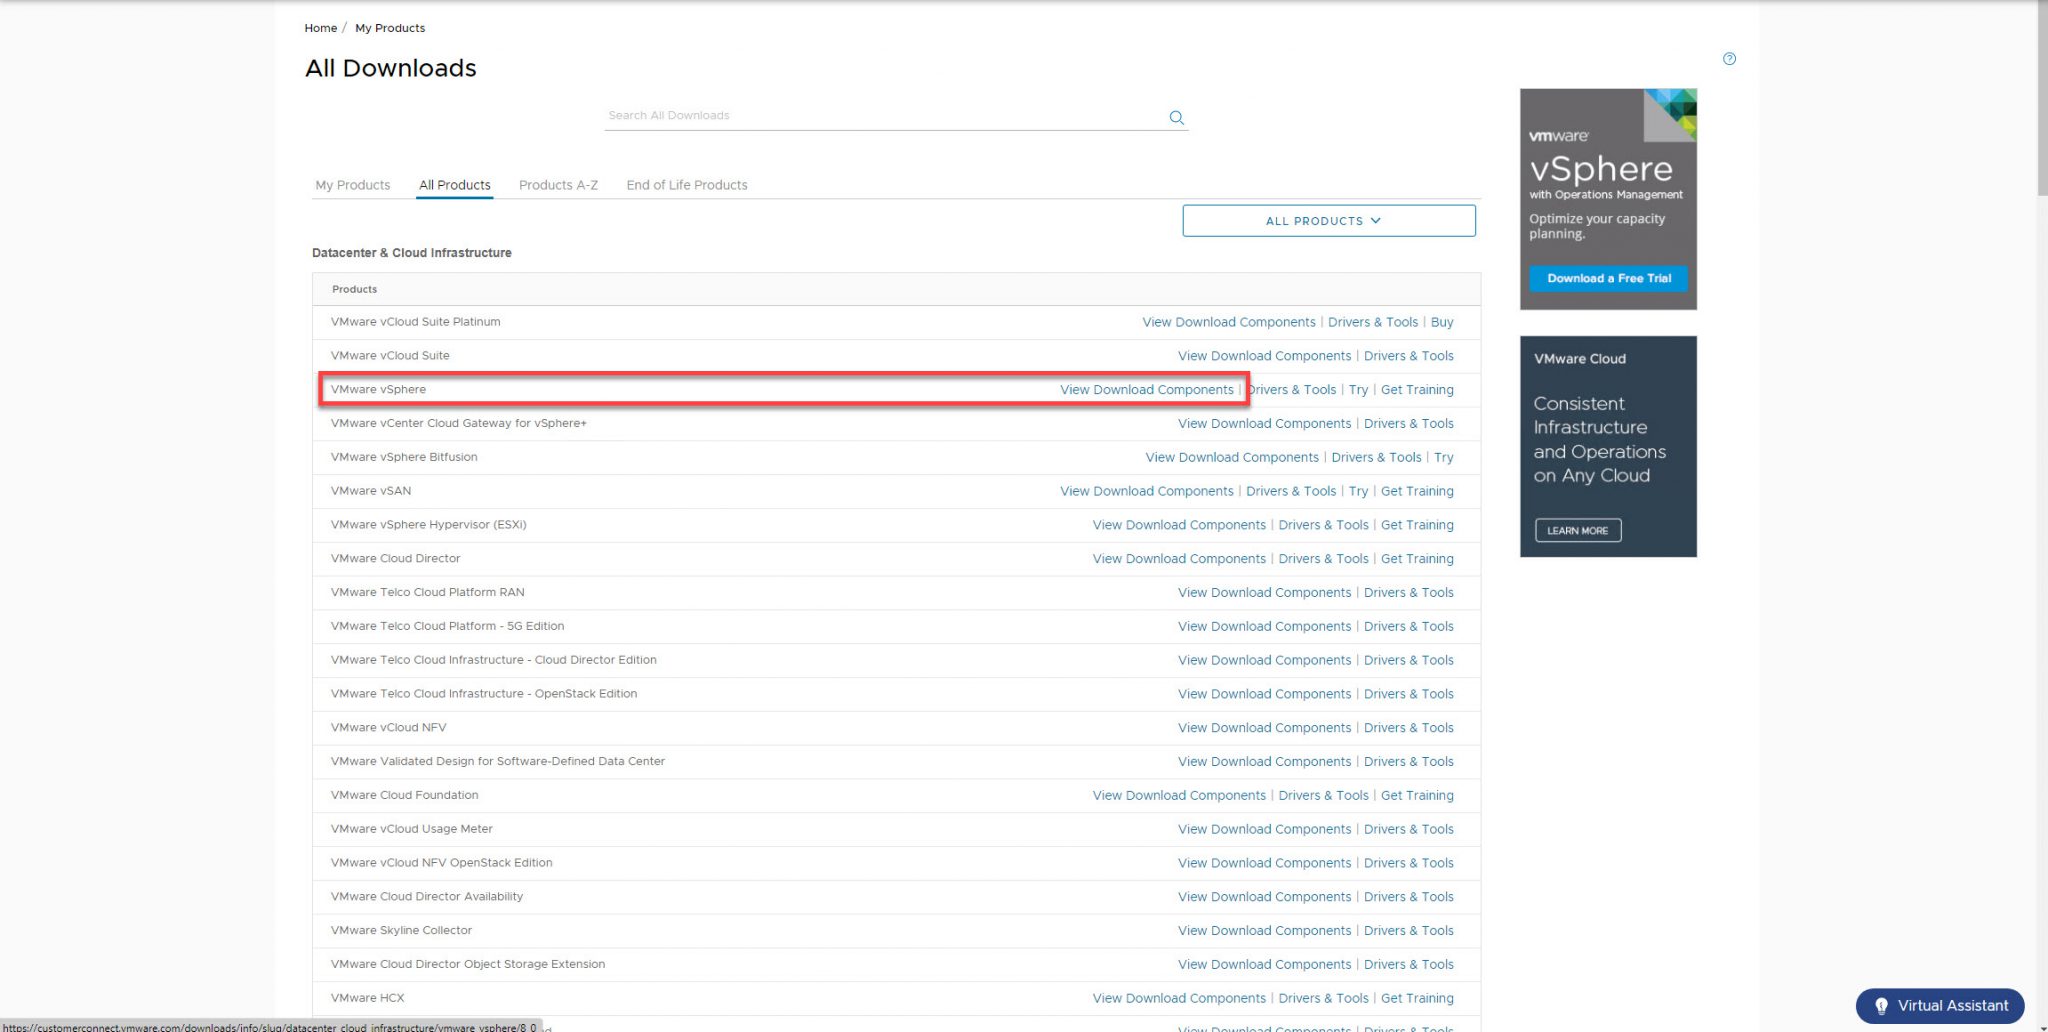Open the Virtual Assistant chat
The image size is (2048, 1032).
1939,1006
